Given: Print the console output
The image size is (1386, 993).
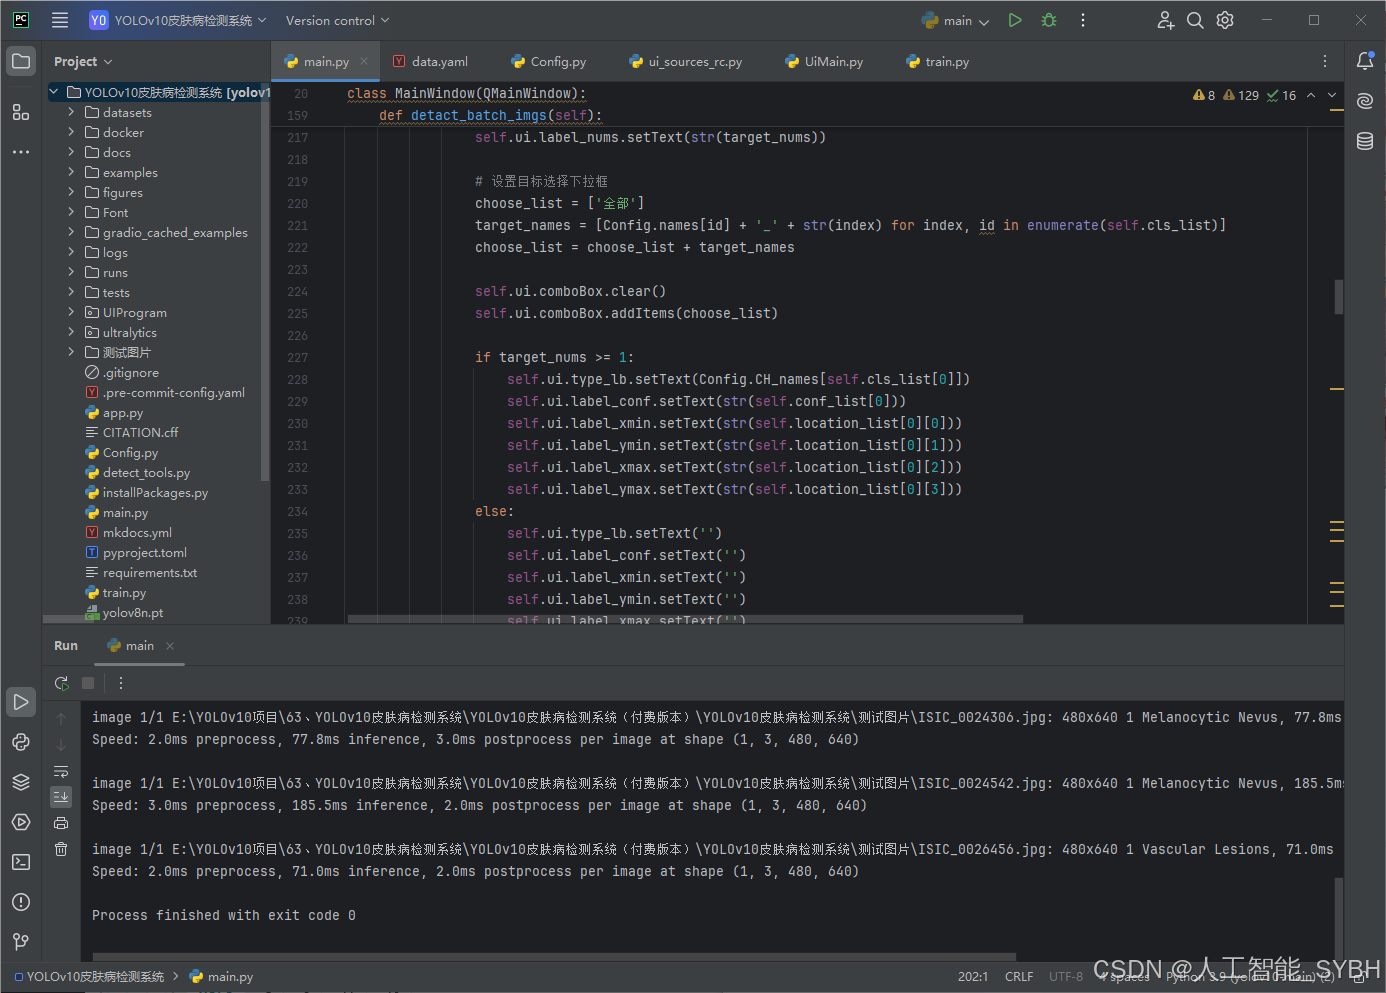Looking at the screenshot, I should coord(61,823).
